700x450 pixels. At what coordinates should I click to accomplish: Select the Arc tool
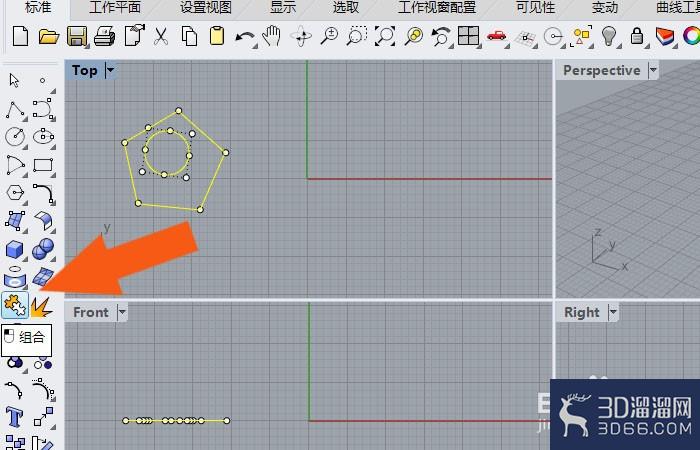(15, 166)
